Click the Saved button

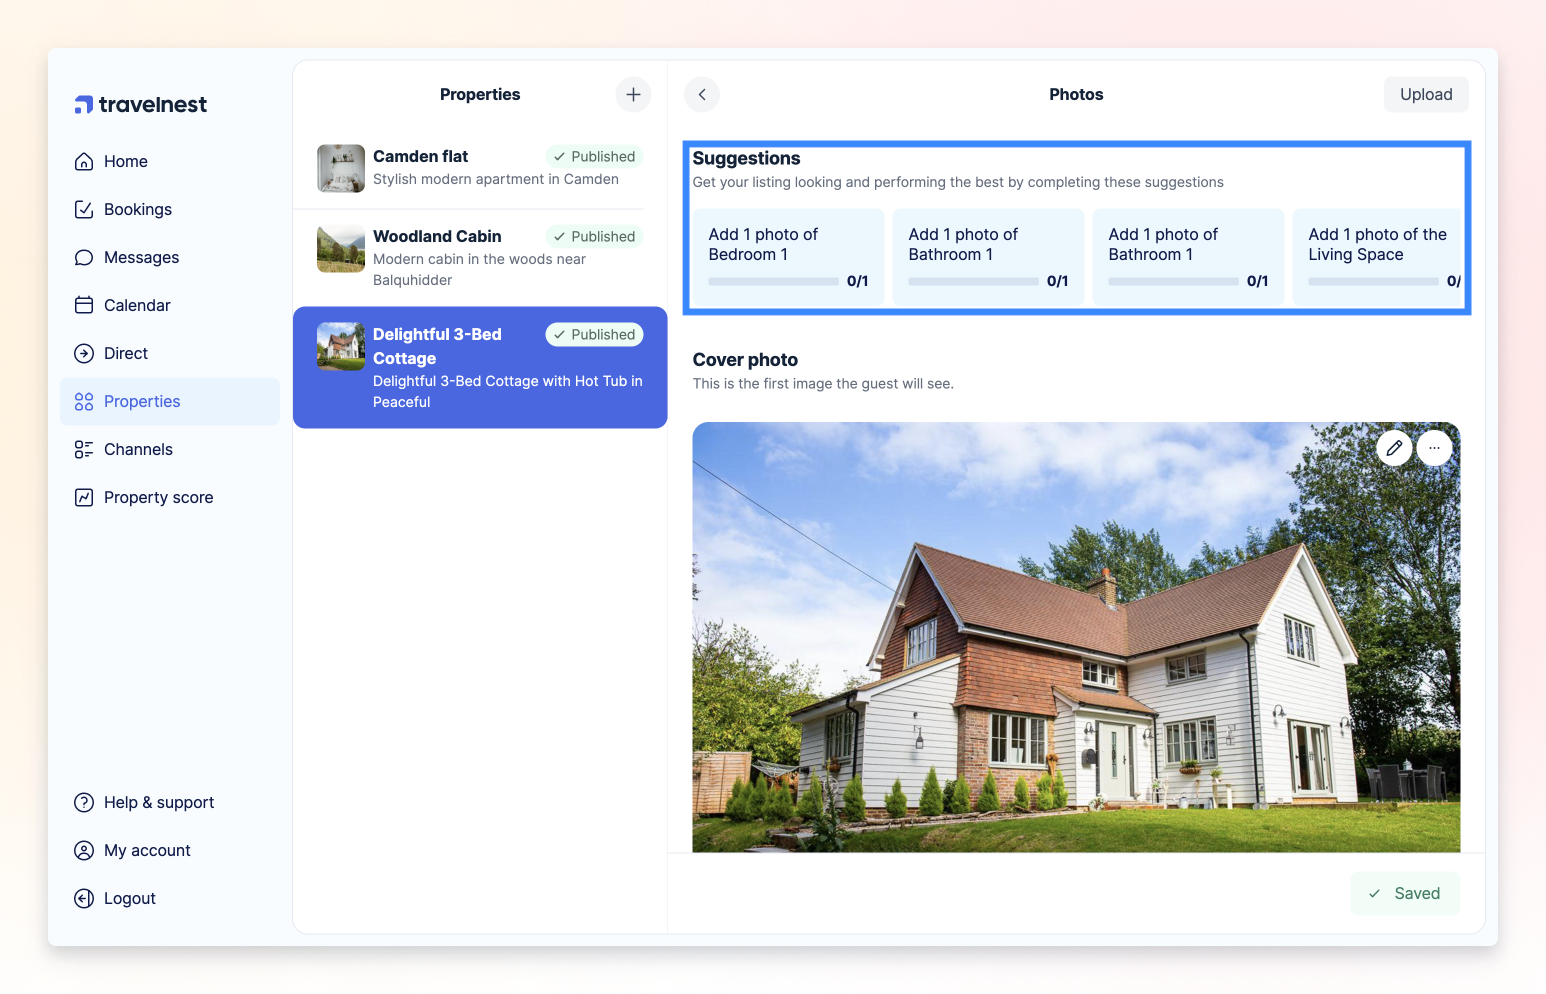pyautogui.click(x=1404, y=893)
